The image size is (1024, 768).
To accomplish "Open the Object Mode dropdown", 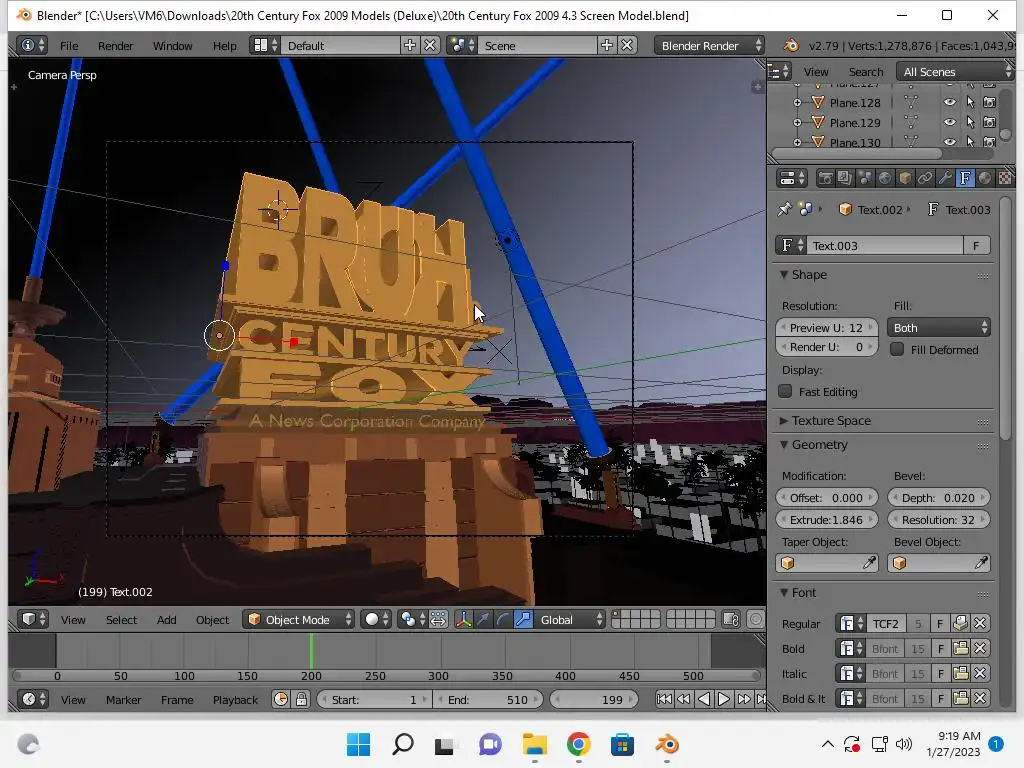I will tap(298, 620).
